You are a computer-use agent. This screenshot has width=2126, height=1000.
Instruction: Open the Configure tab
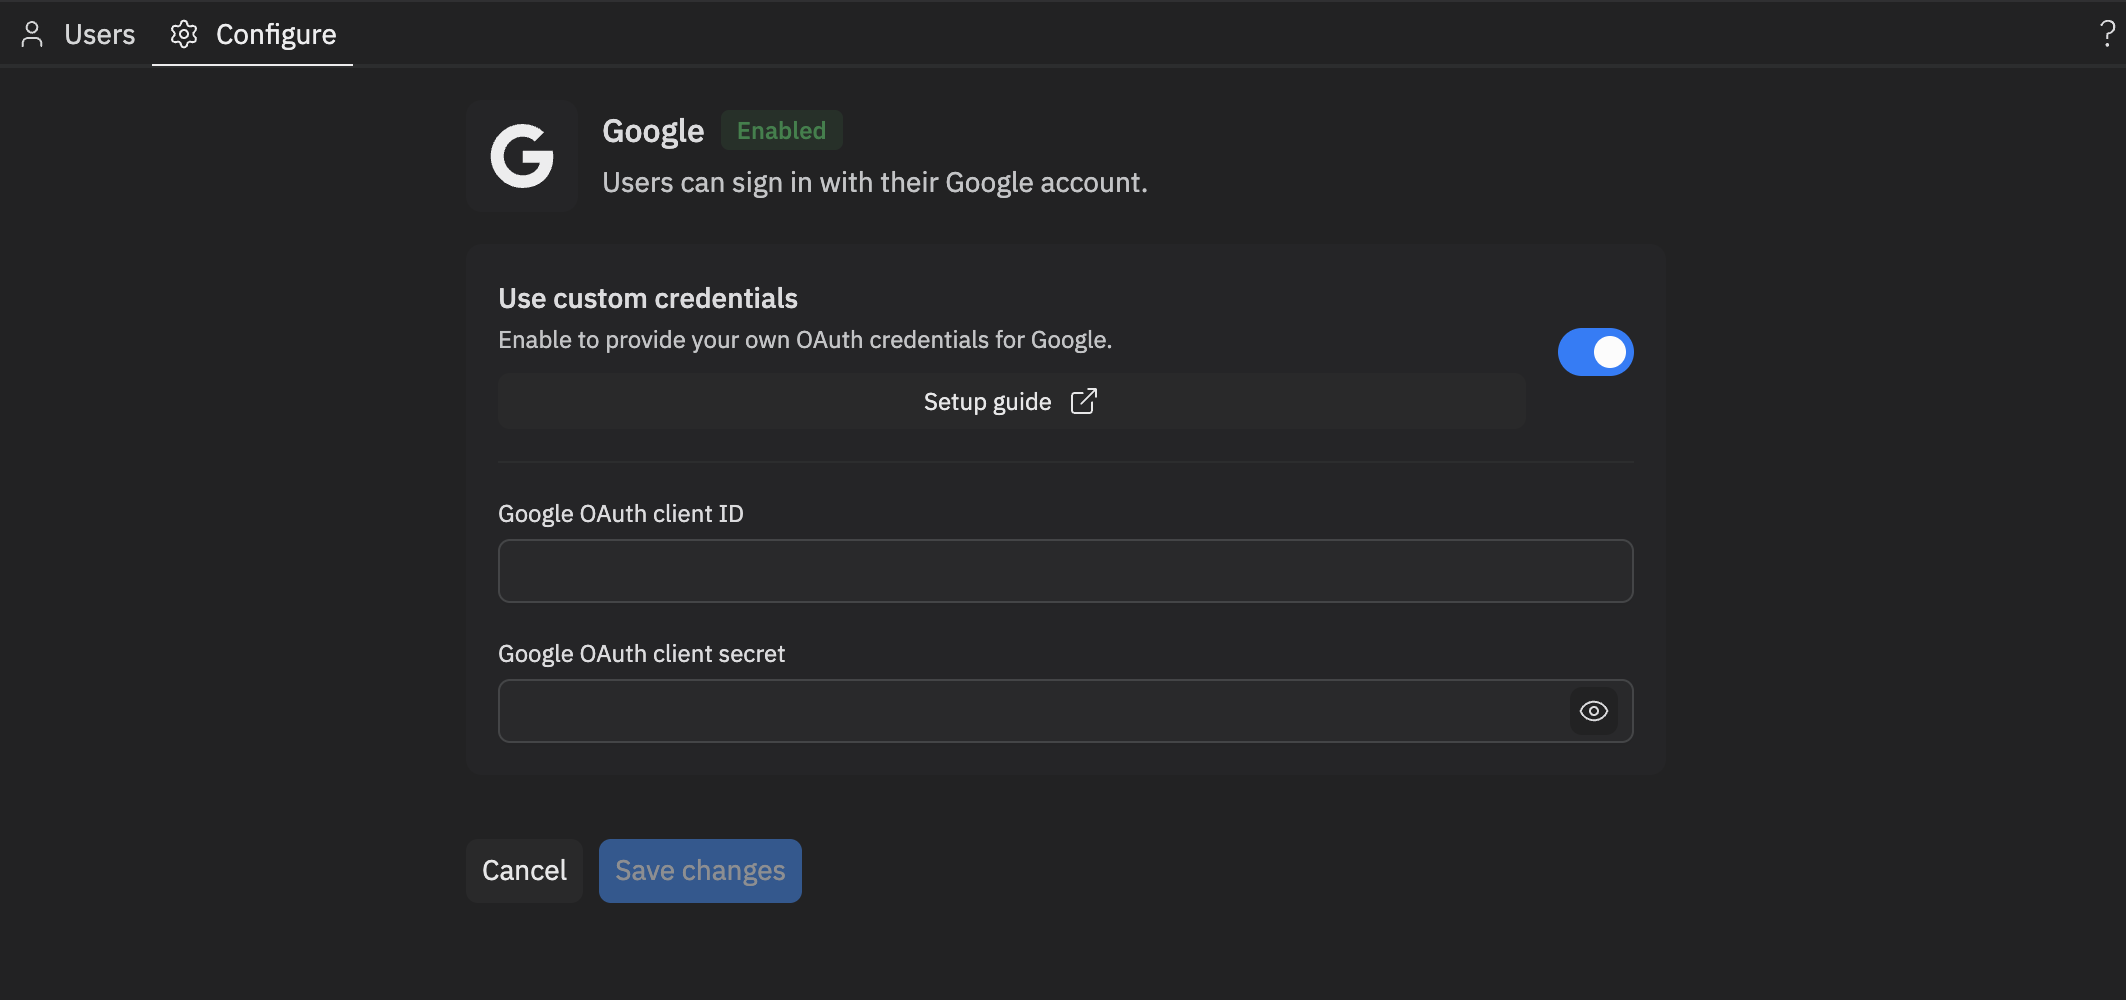pos(274,33)
